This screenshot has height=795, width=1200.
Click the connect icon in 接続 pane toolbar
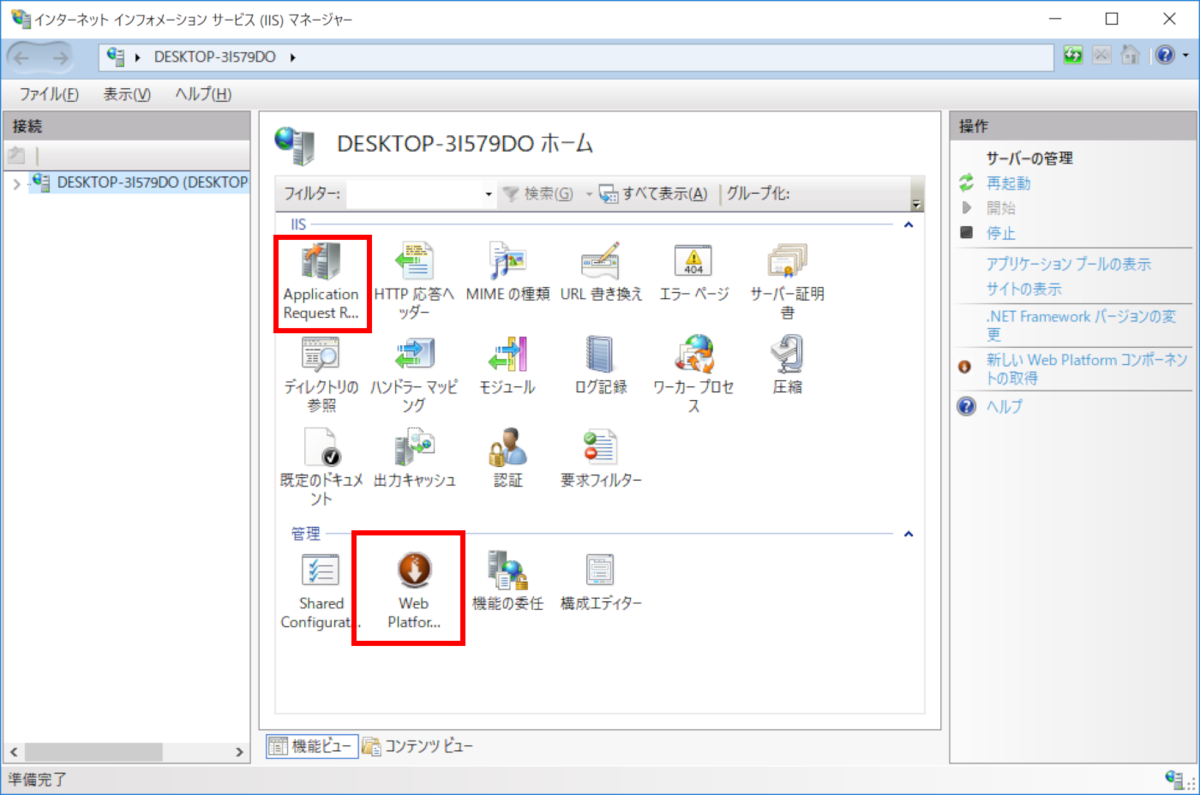pos(16,155)
